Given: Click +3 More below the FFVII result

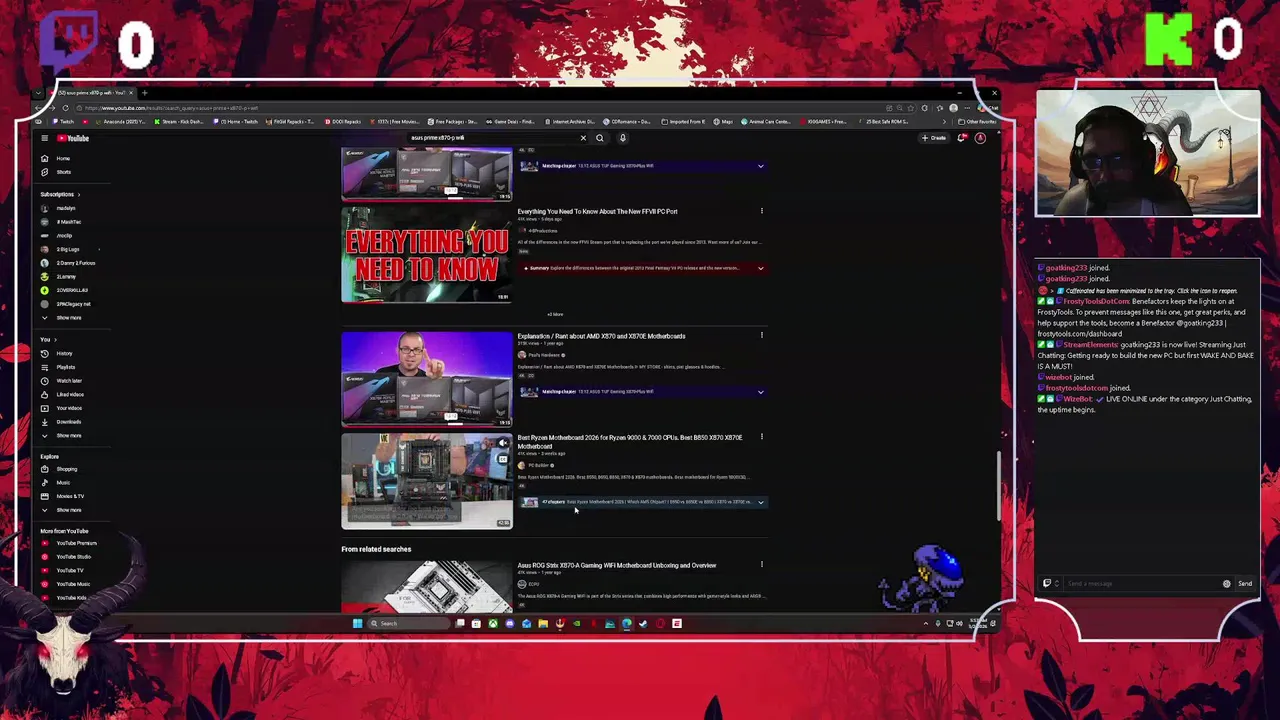Looking at the screenshot, I should point(555,314).
